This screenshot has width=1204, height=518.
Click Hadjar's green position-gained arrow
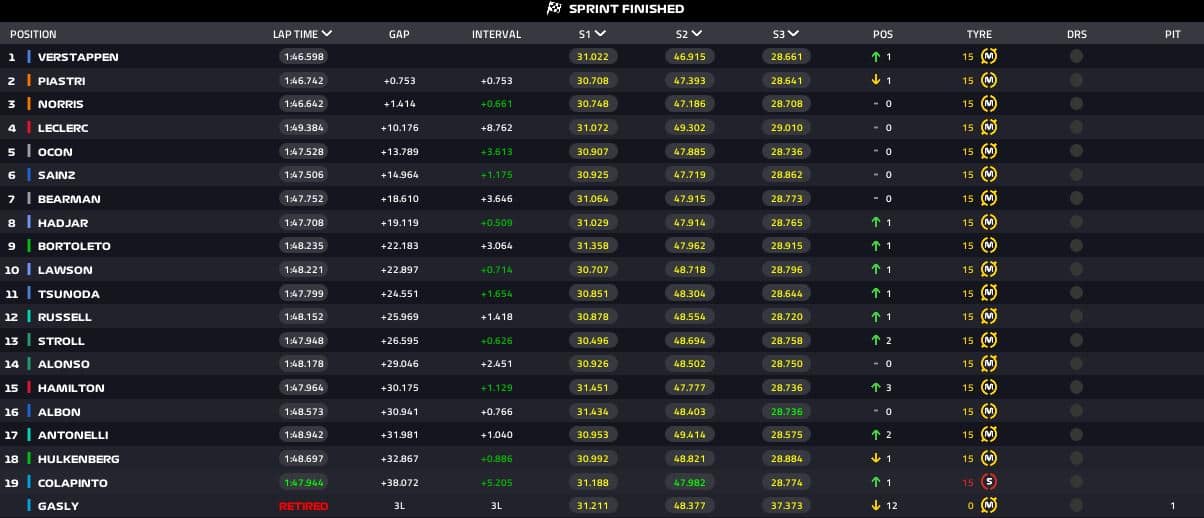tap(876, 222)
